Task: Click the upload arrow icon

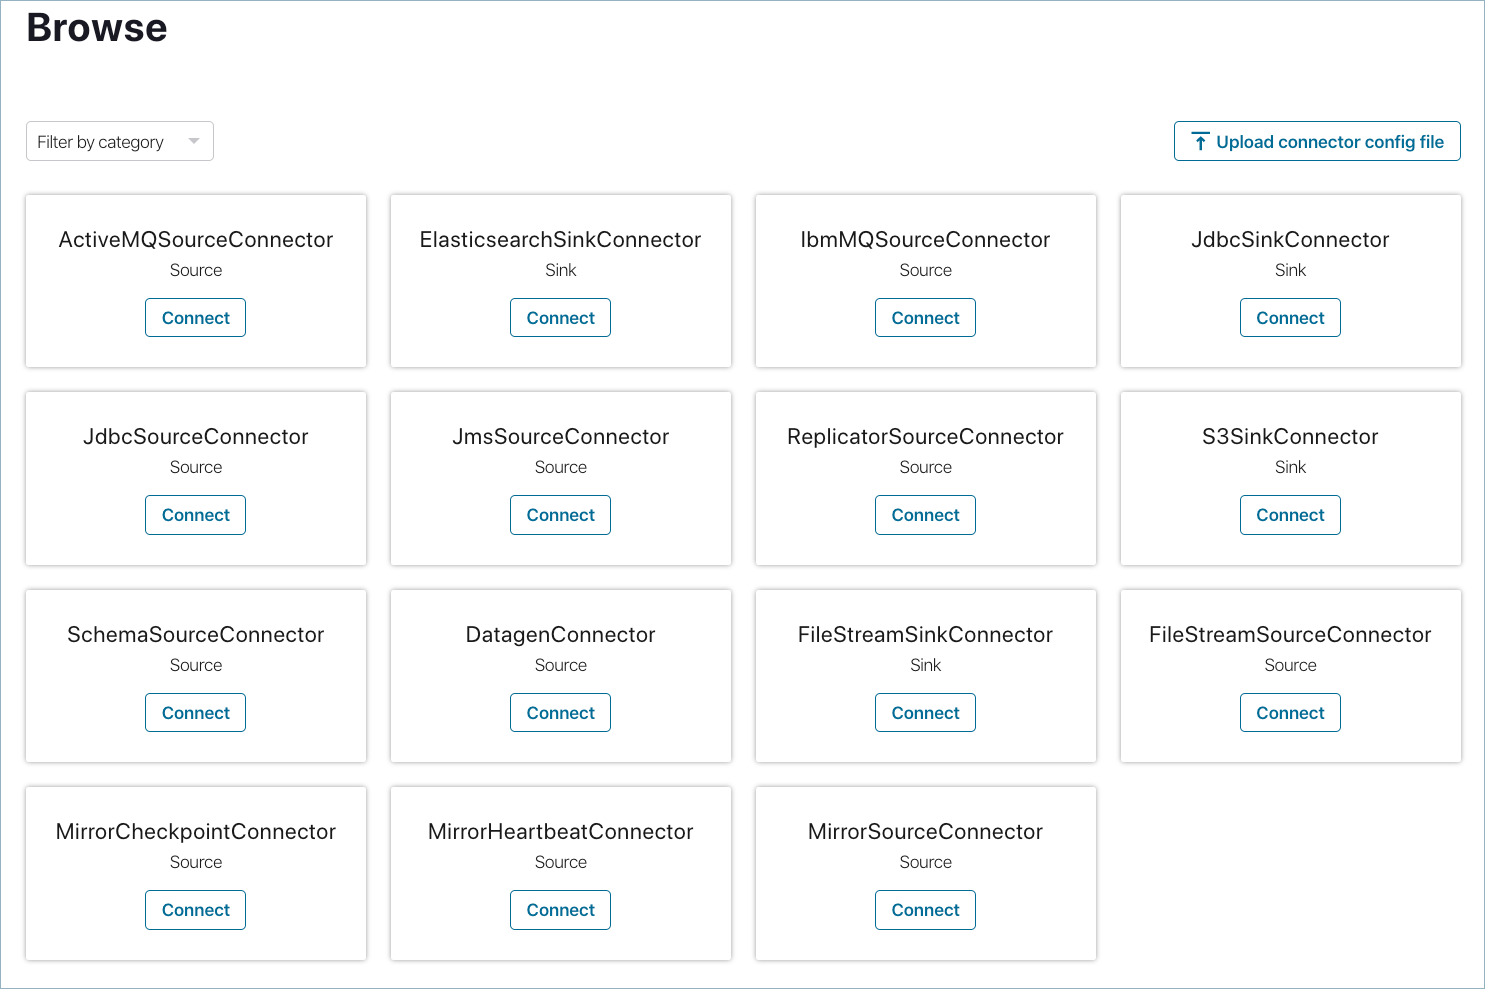Action: point(1200,142)
